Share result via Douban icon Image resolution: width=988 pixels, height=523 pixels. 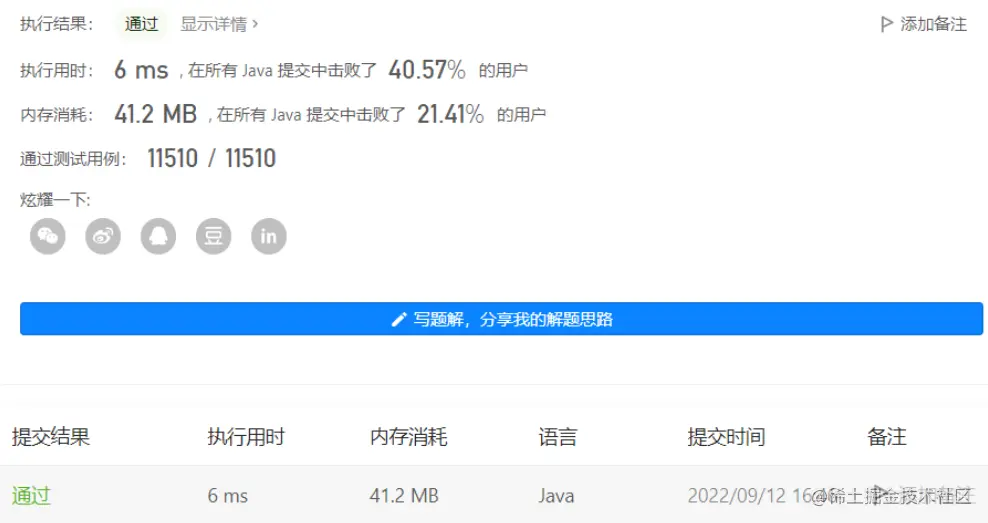coord(214,236)
